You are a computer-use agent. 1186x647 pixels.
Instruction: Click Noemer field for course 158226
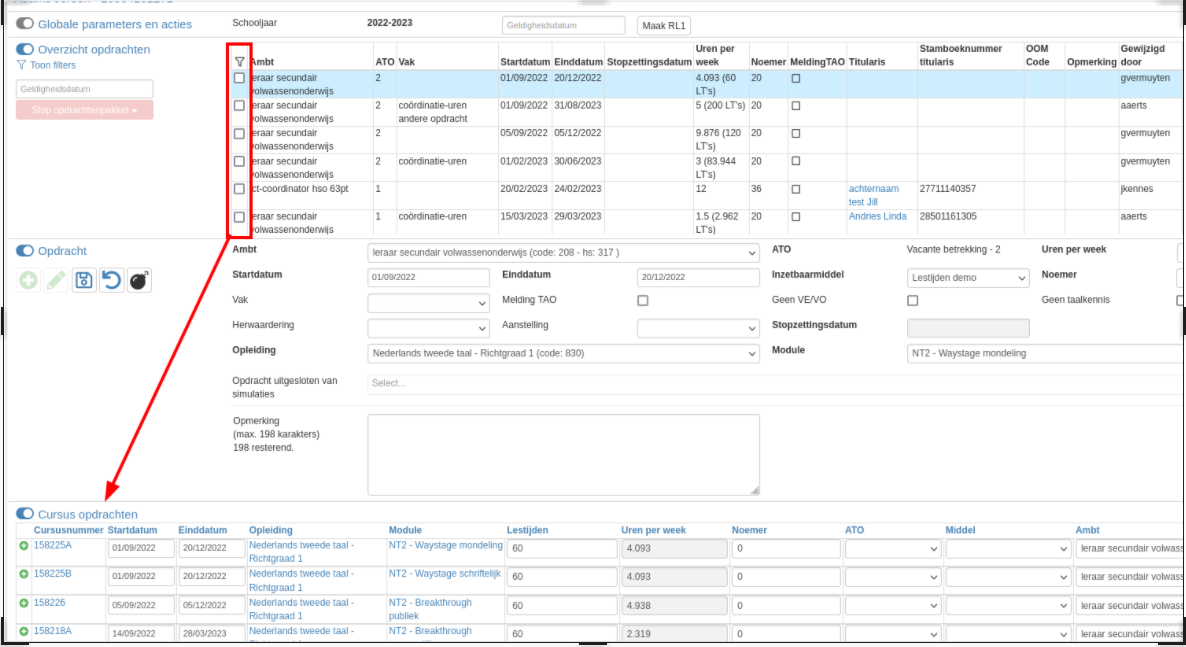786,606
